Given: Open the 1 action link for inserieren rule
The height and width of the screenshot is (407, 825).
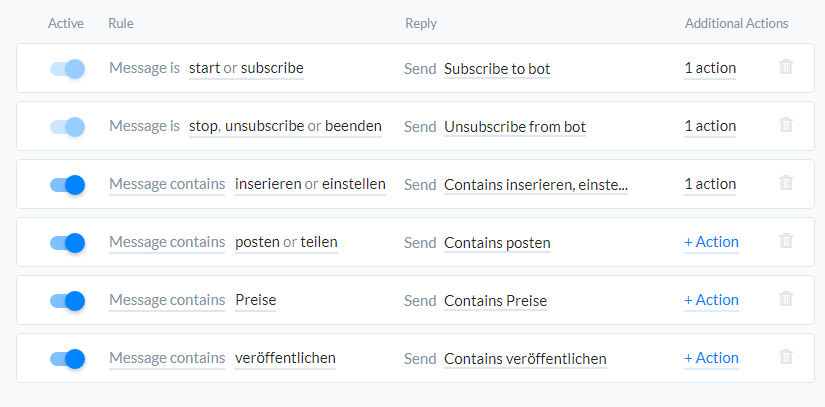Looking at the screenshot, I should tap(710, 184).
